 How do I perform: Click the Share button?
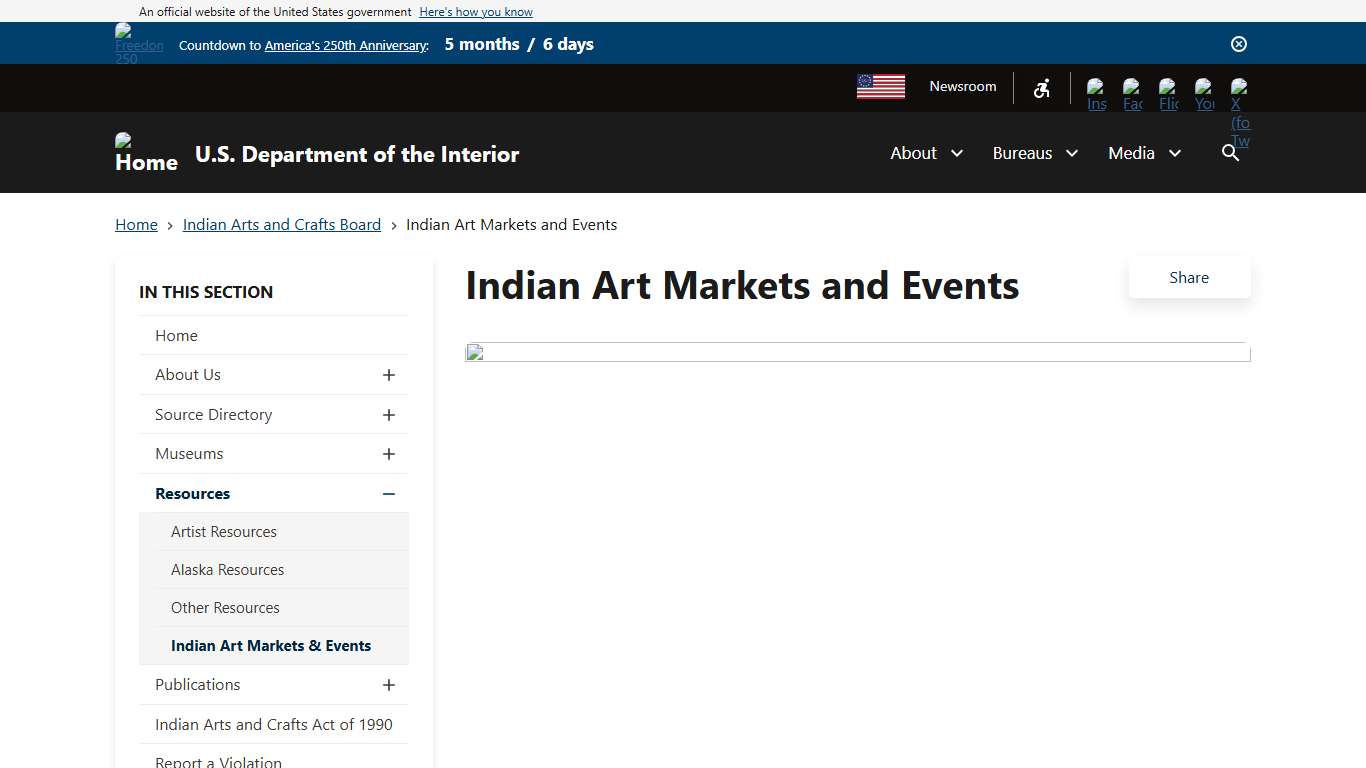(x=1189, y=277)
